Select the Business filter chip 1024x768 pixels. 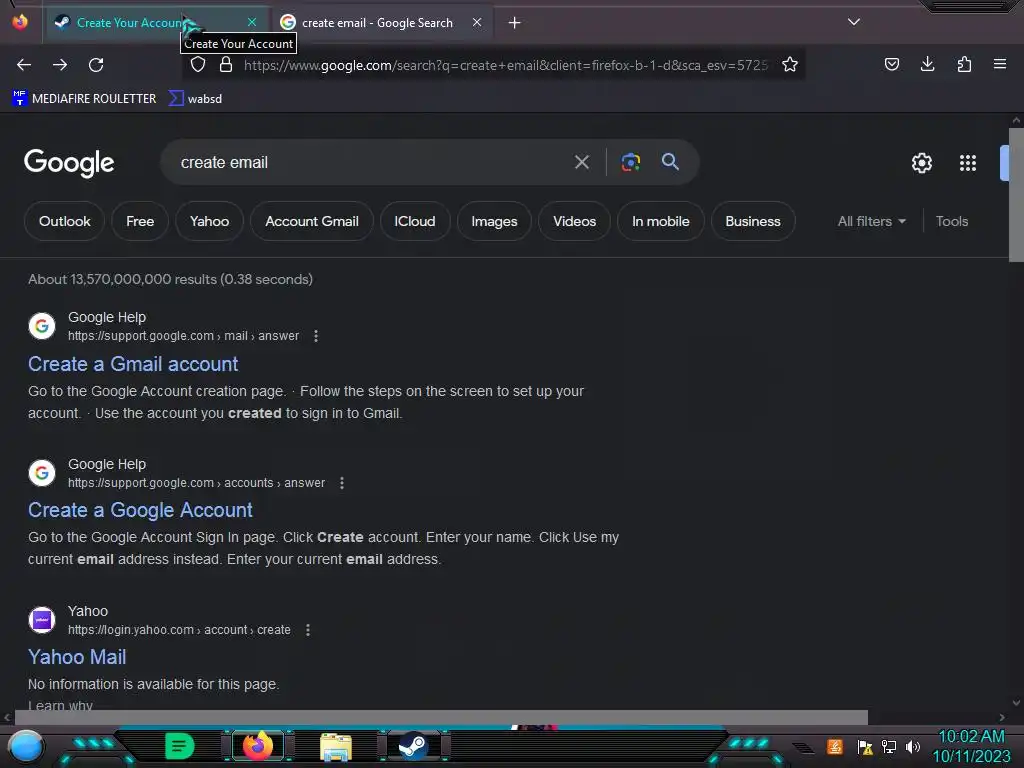(753, 221)
